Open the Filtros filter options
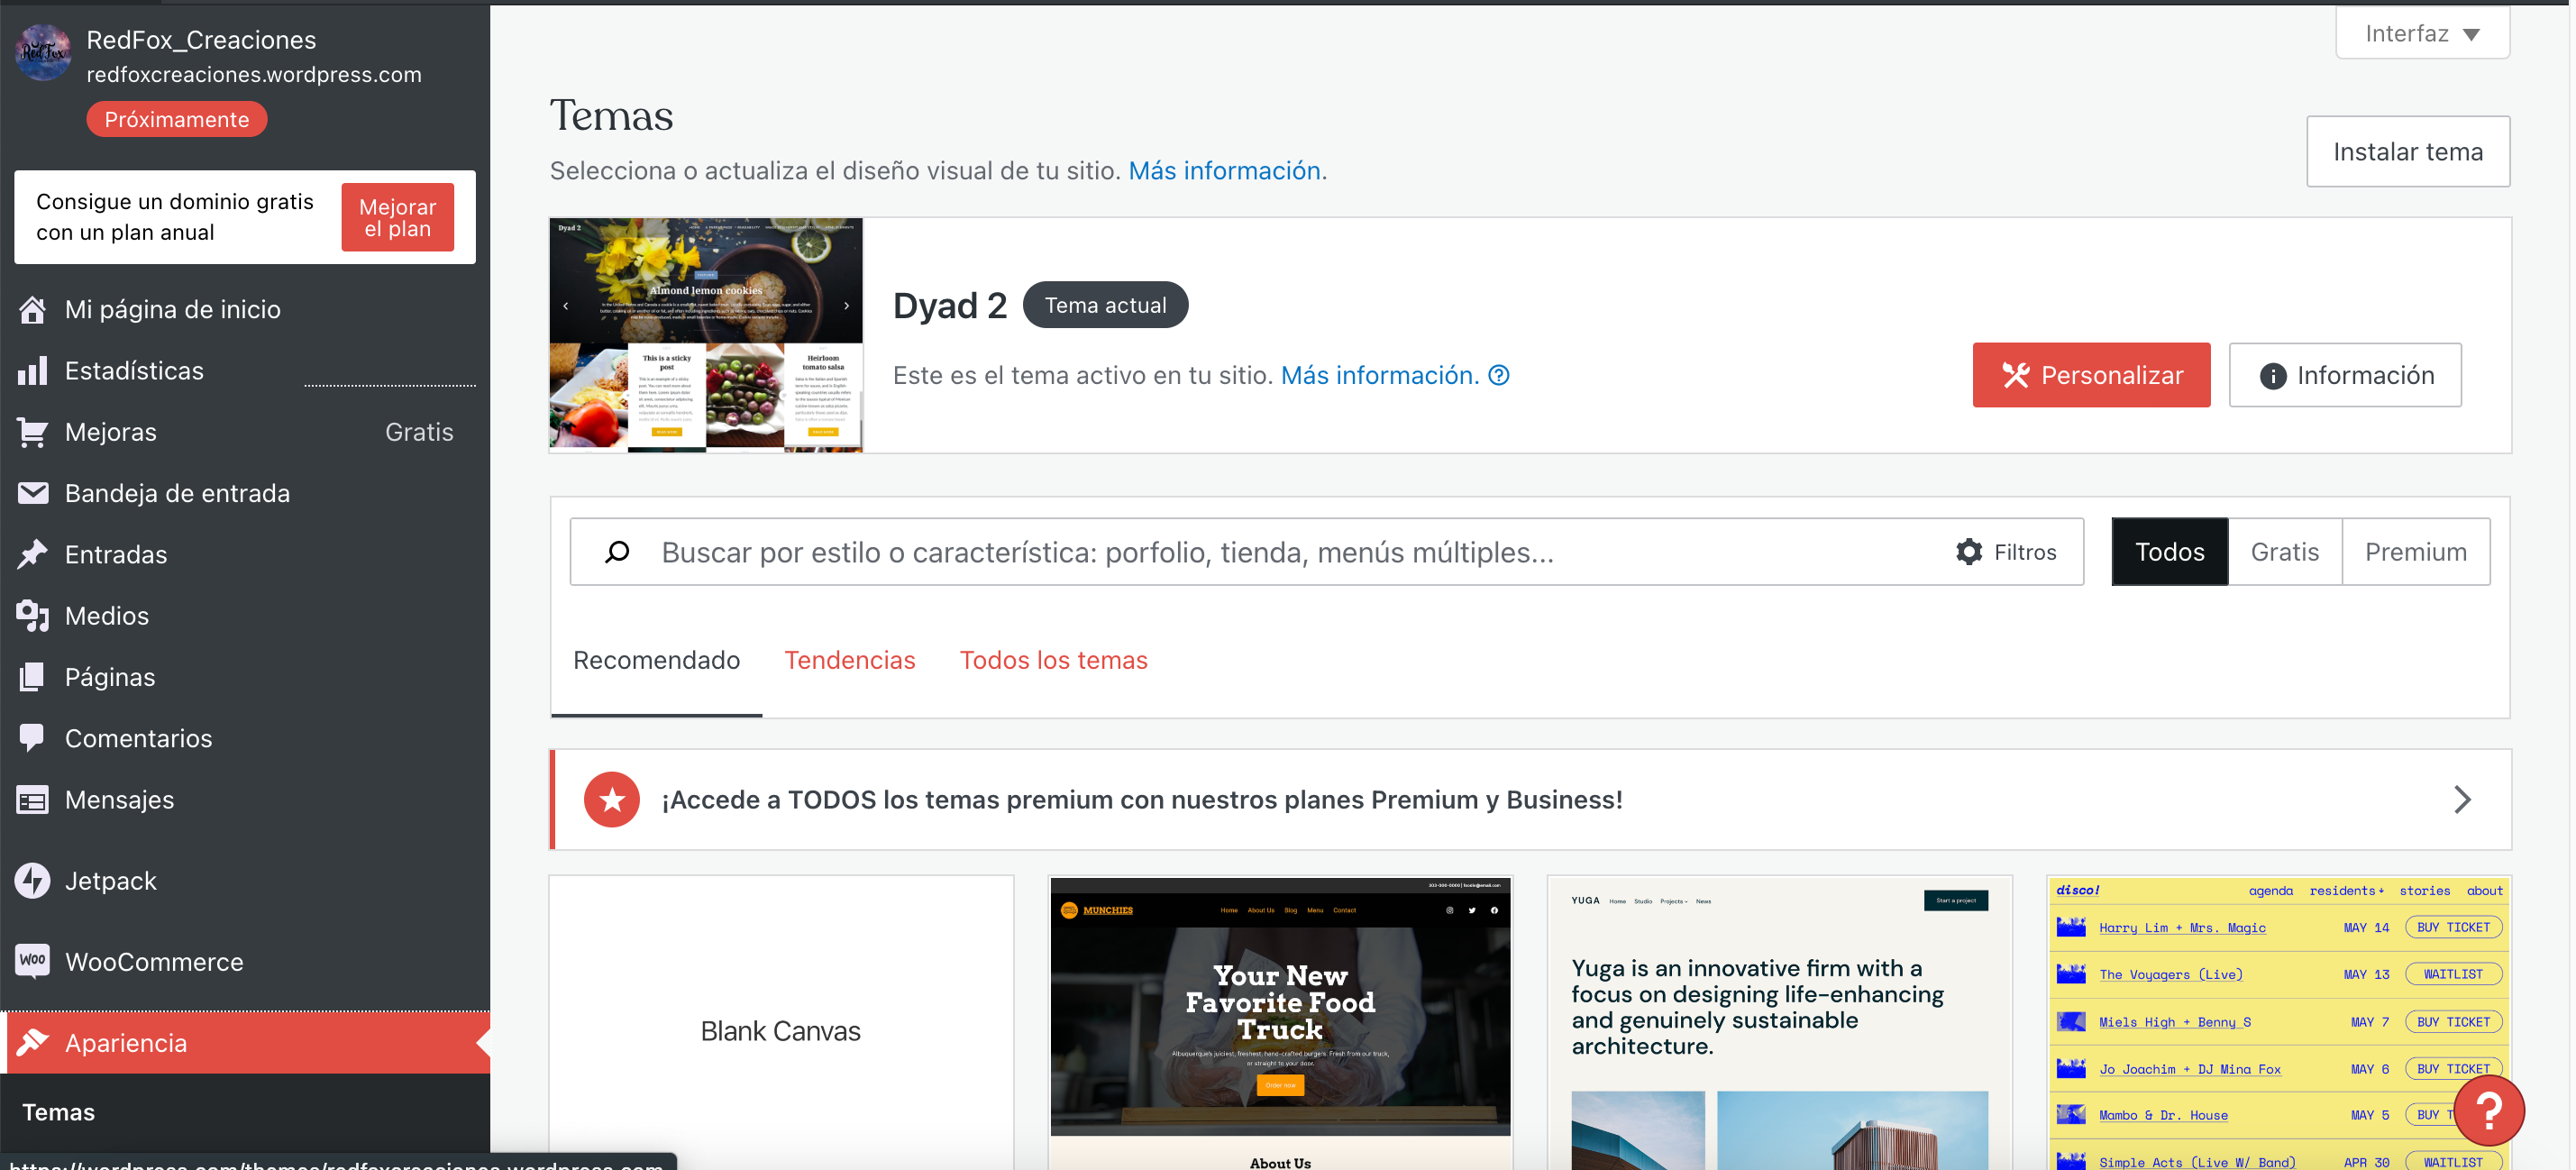This screenshot has width=2576, height=1170. 2006,552
